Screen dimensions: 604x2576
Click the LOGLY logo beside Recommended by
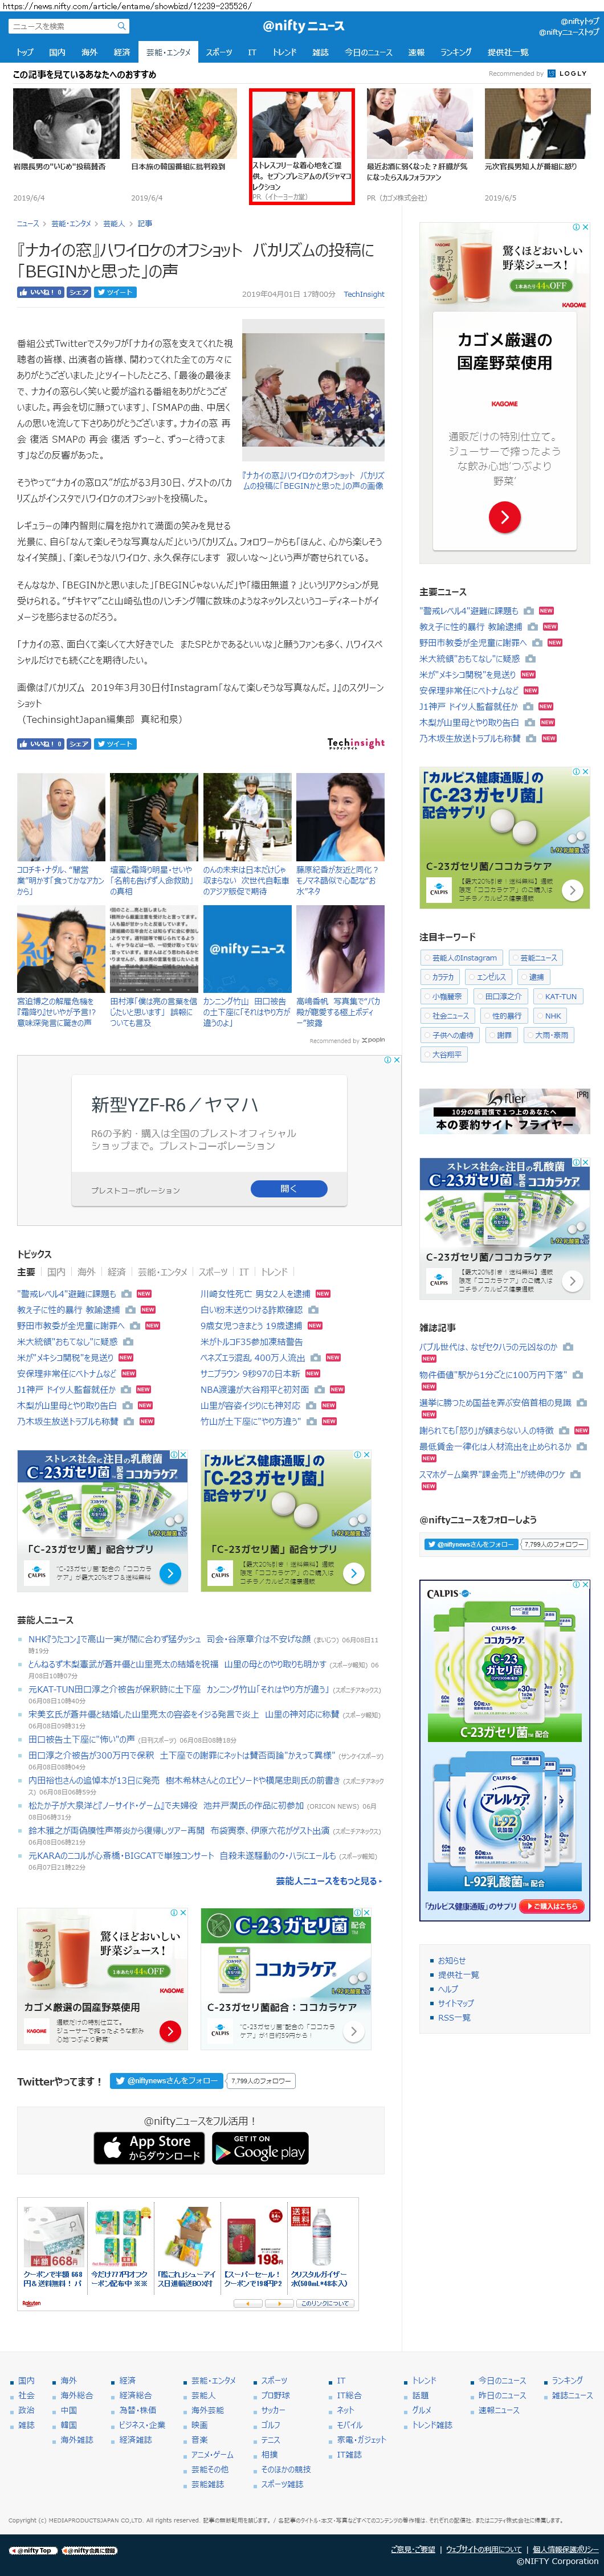pyautogui.click(x=568, y=73)
